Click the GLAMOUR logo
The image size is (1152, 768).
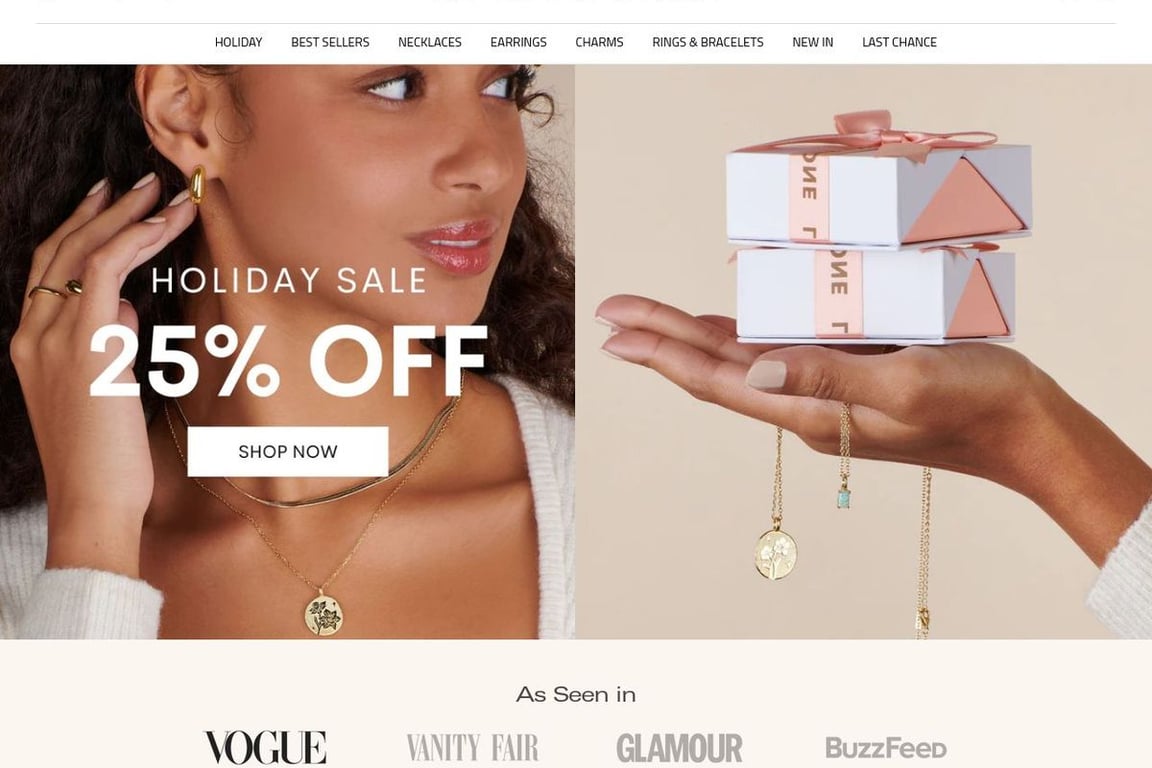679,748
